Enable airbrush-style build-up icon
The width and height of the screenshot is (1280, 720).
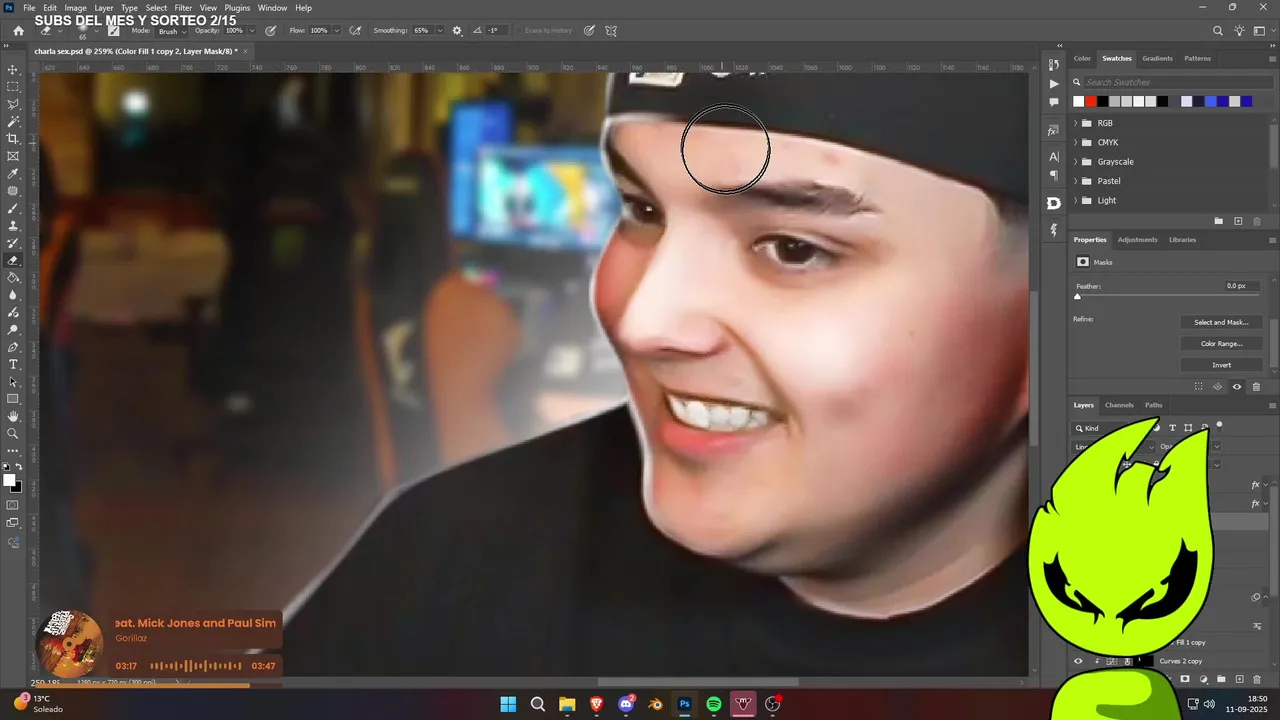354,31
